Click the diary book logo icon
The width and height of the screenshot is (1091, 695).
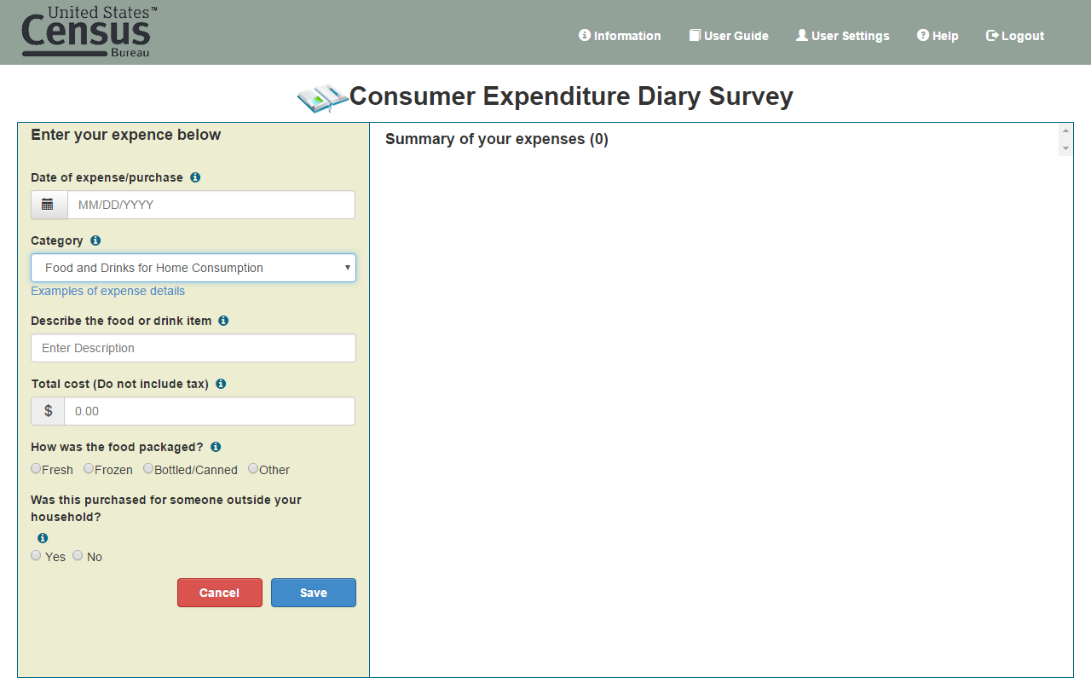coord(323,98)
